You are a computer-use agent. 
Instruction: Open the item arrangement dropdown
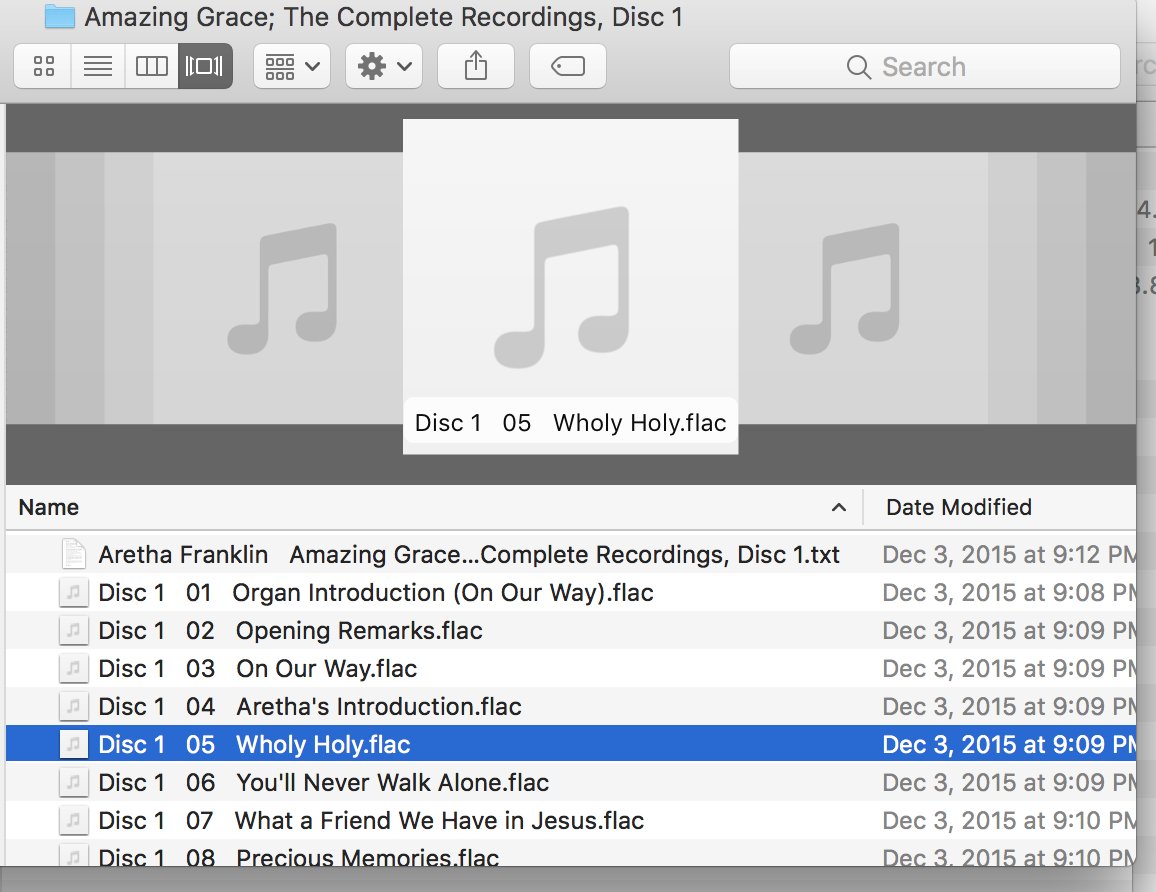pyautogui.click(x=292, y=66)
